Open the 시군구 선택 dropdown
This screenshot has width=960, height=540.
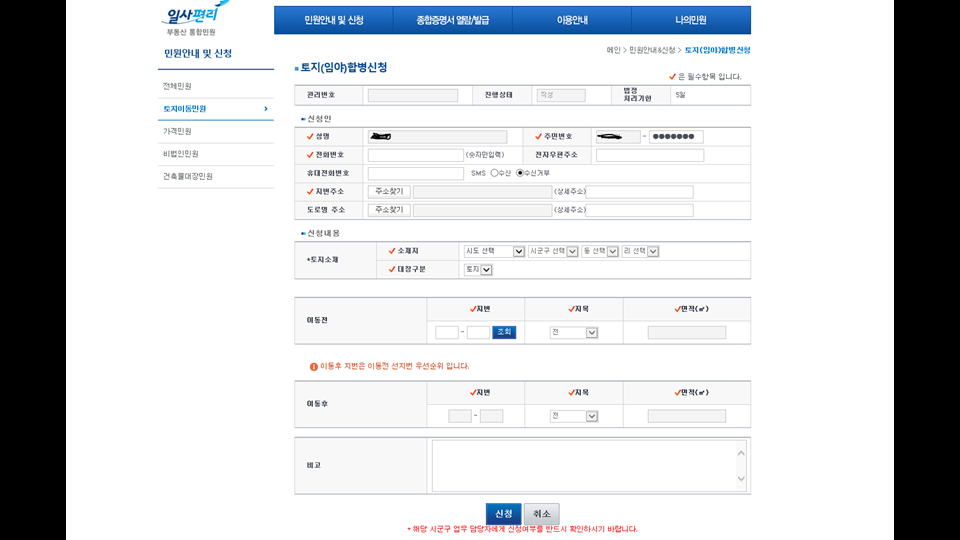553,251
